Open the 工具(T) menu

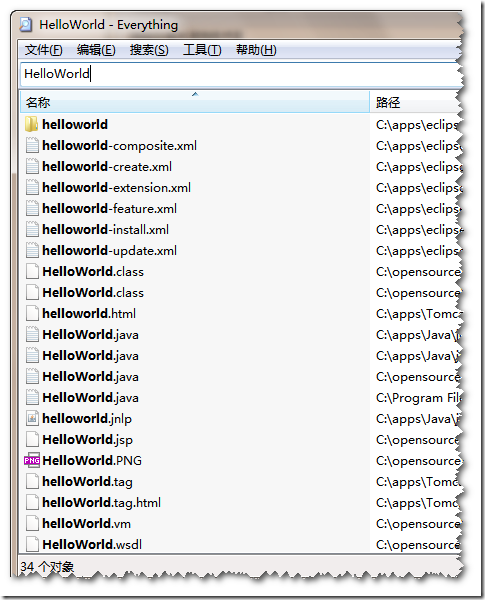[202, 50]
